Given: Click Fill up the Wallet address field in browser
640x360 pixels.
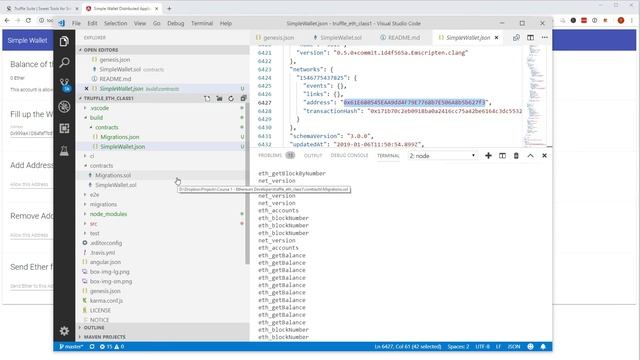Looking at the screenshot, I should coord(31,133).
